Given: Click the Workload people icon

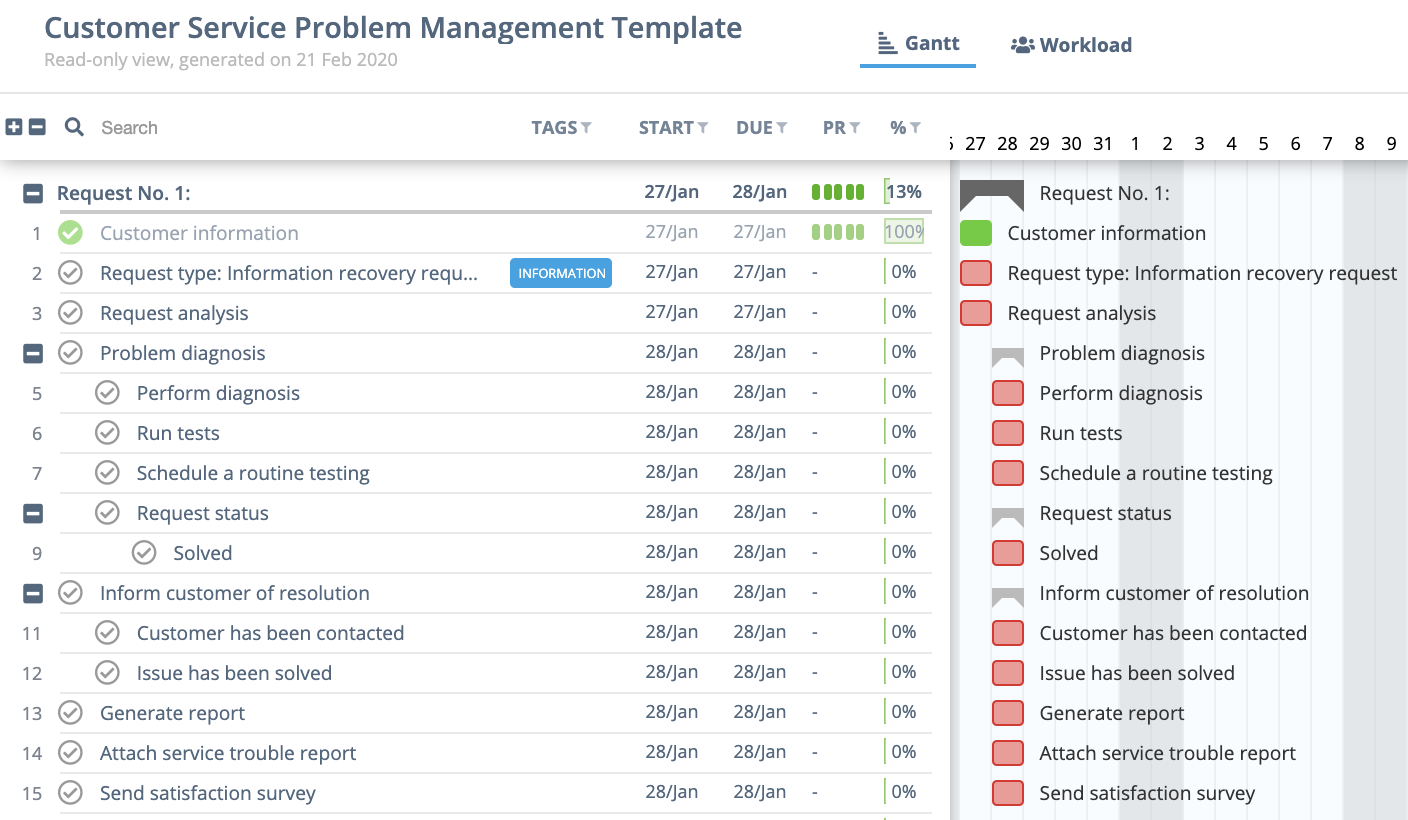Looking at the screenshot, I should point(1023,44).
